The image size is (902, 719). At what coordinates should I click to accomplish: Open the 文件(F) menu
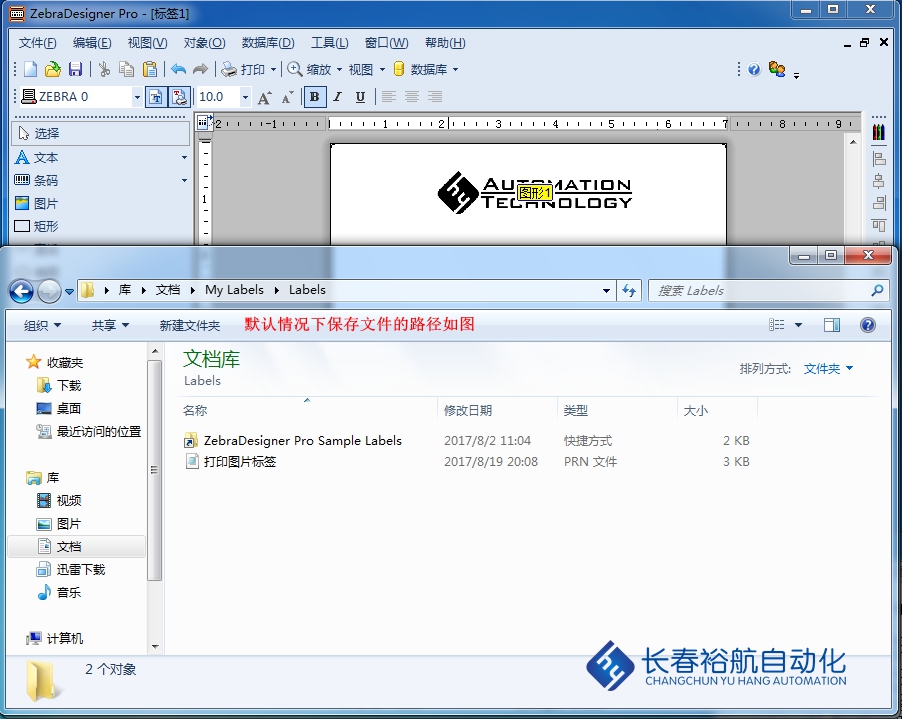tap(37, 43)
